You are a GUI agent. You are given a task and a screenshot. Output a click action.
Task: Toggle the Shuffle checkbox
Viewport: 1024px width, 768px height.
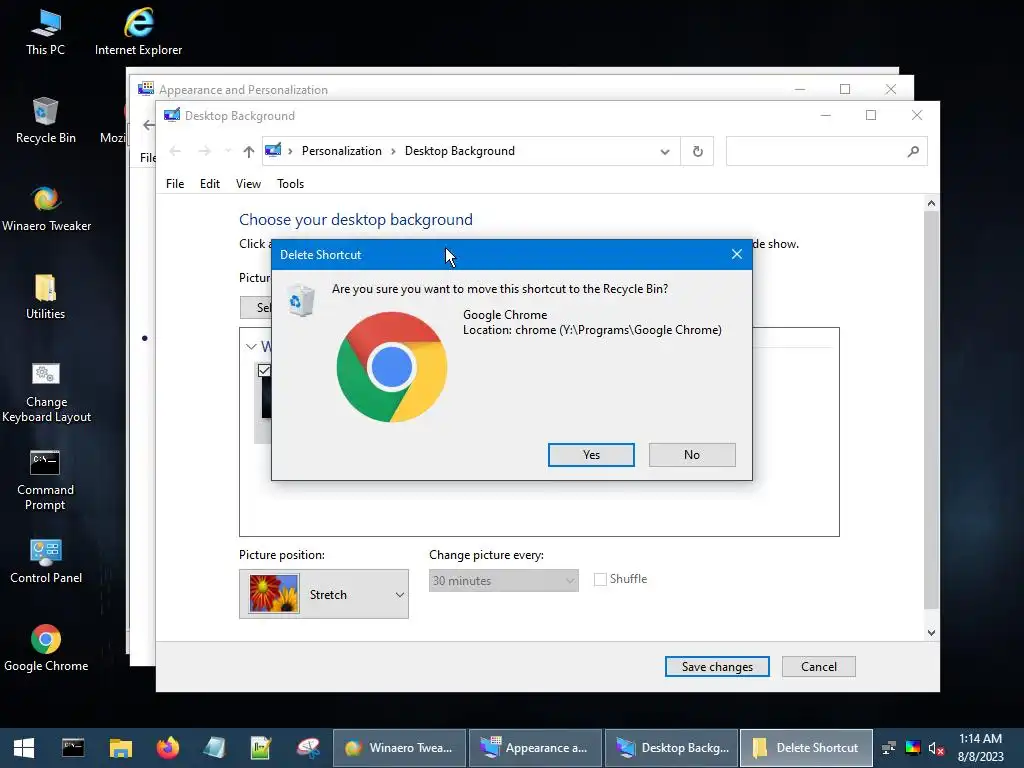click(600, 579)
